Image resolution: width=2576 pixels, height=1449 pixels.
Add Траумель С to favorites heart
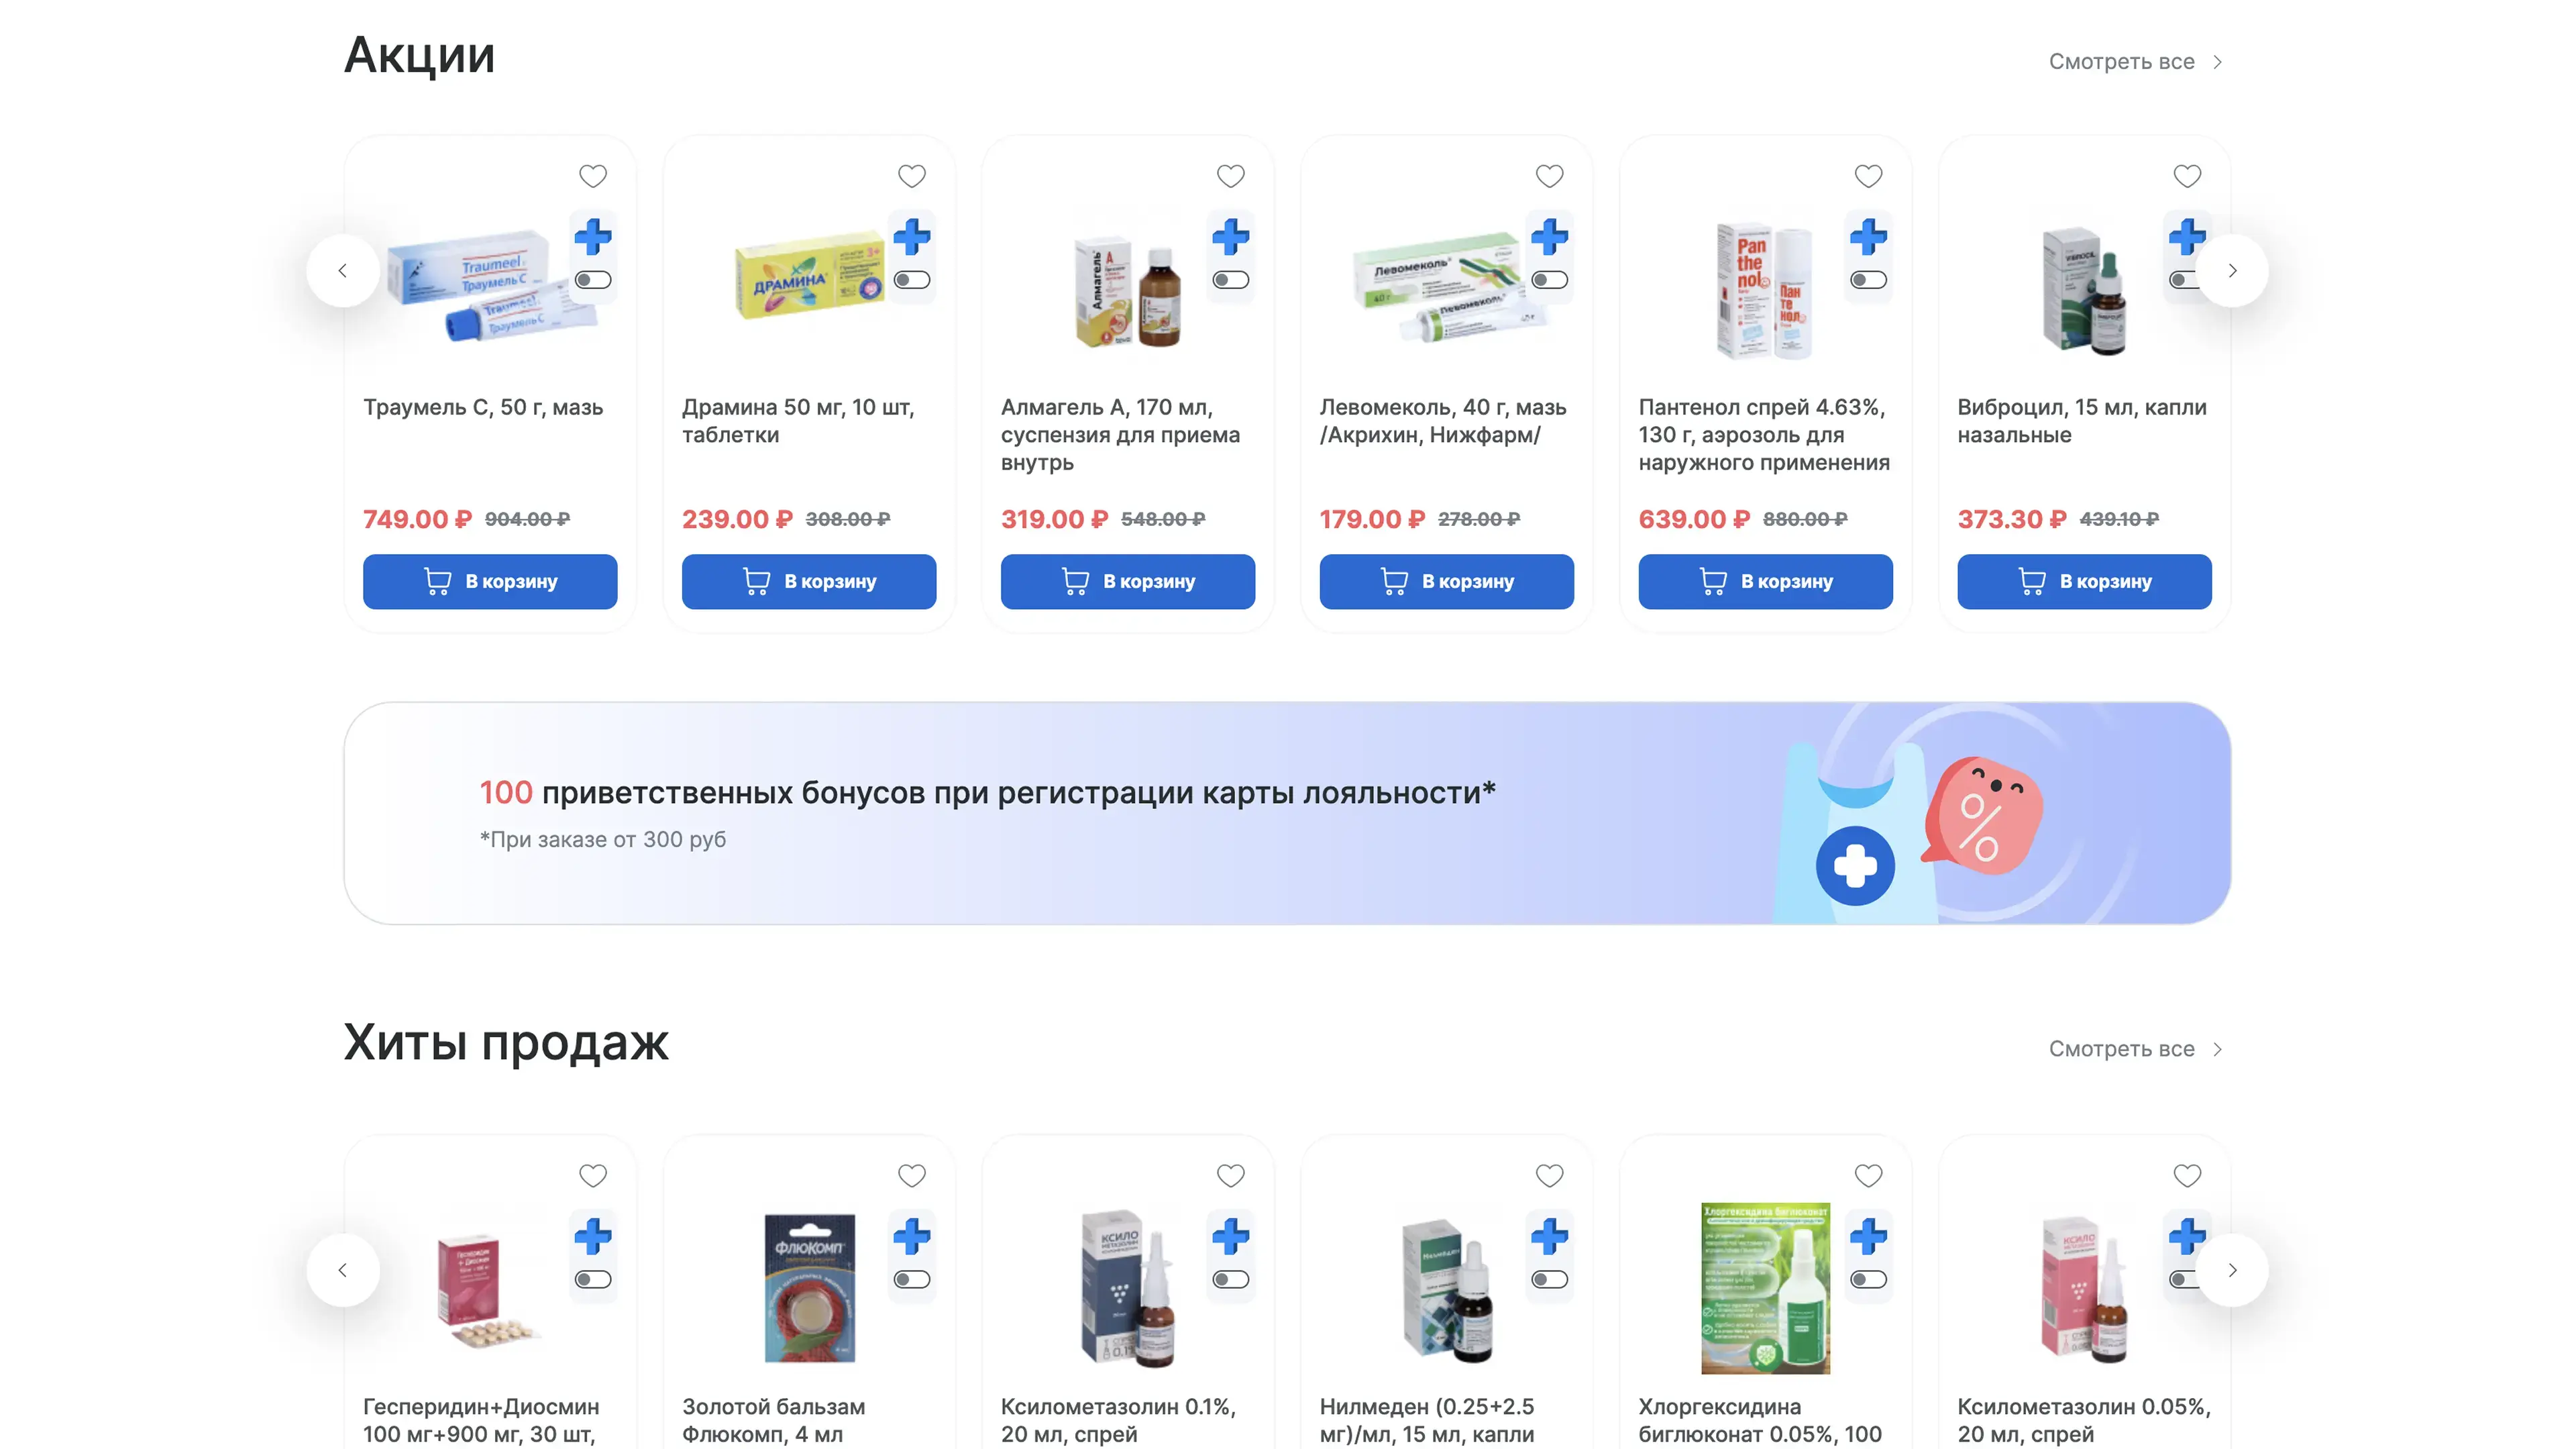pyautogui.click(x=593, y=176)
